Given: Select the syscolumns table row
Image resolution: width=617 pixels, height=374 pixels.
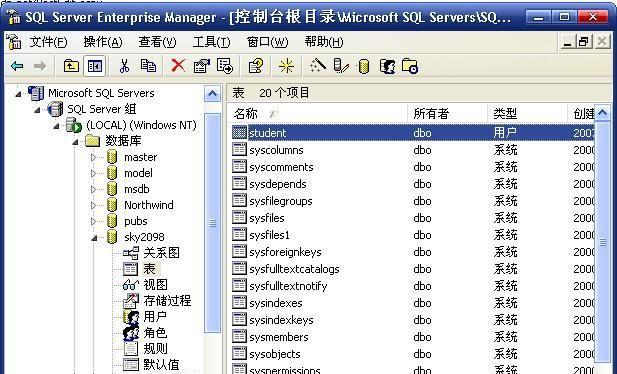Looking at the screenshot, I should click(x=412, y=150).
